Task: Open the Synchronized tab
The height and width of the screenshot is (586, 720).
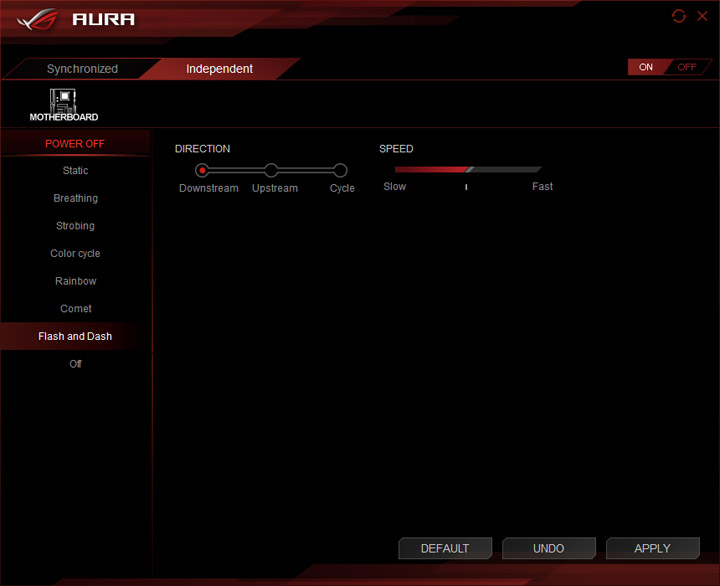Action: click(82, 69)
